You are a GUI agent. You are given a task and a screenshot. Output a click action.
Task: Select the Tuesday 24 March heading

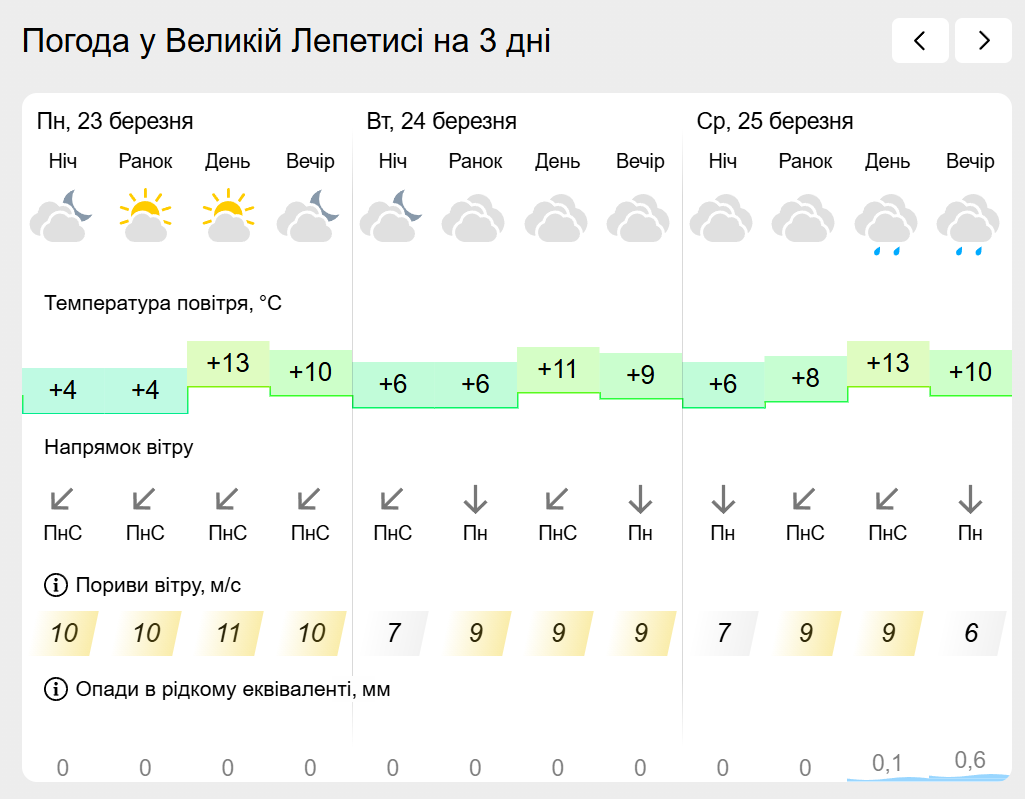point(441,122)
